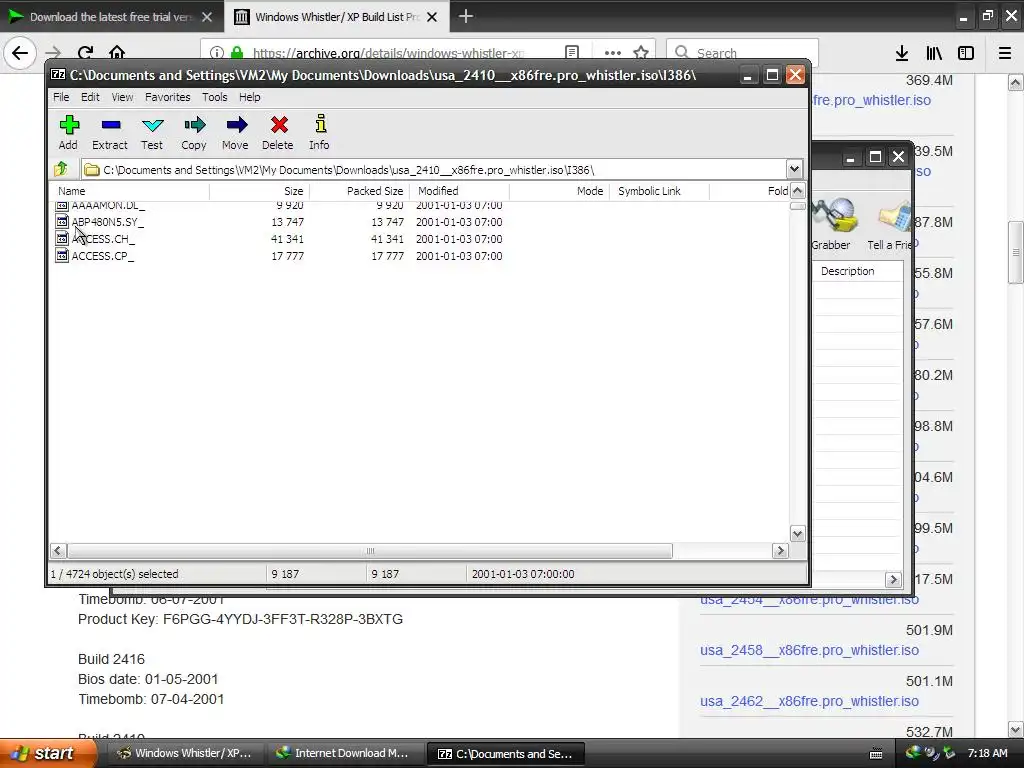Viewport: 1024px width, 768px height.
Task: Expand the 7-Zip address path dropdown
Action: (x=794, y=170)
